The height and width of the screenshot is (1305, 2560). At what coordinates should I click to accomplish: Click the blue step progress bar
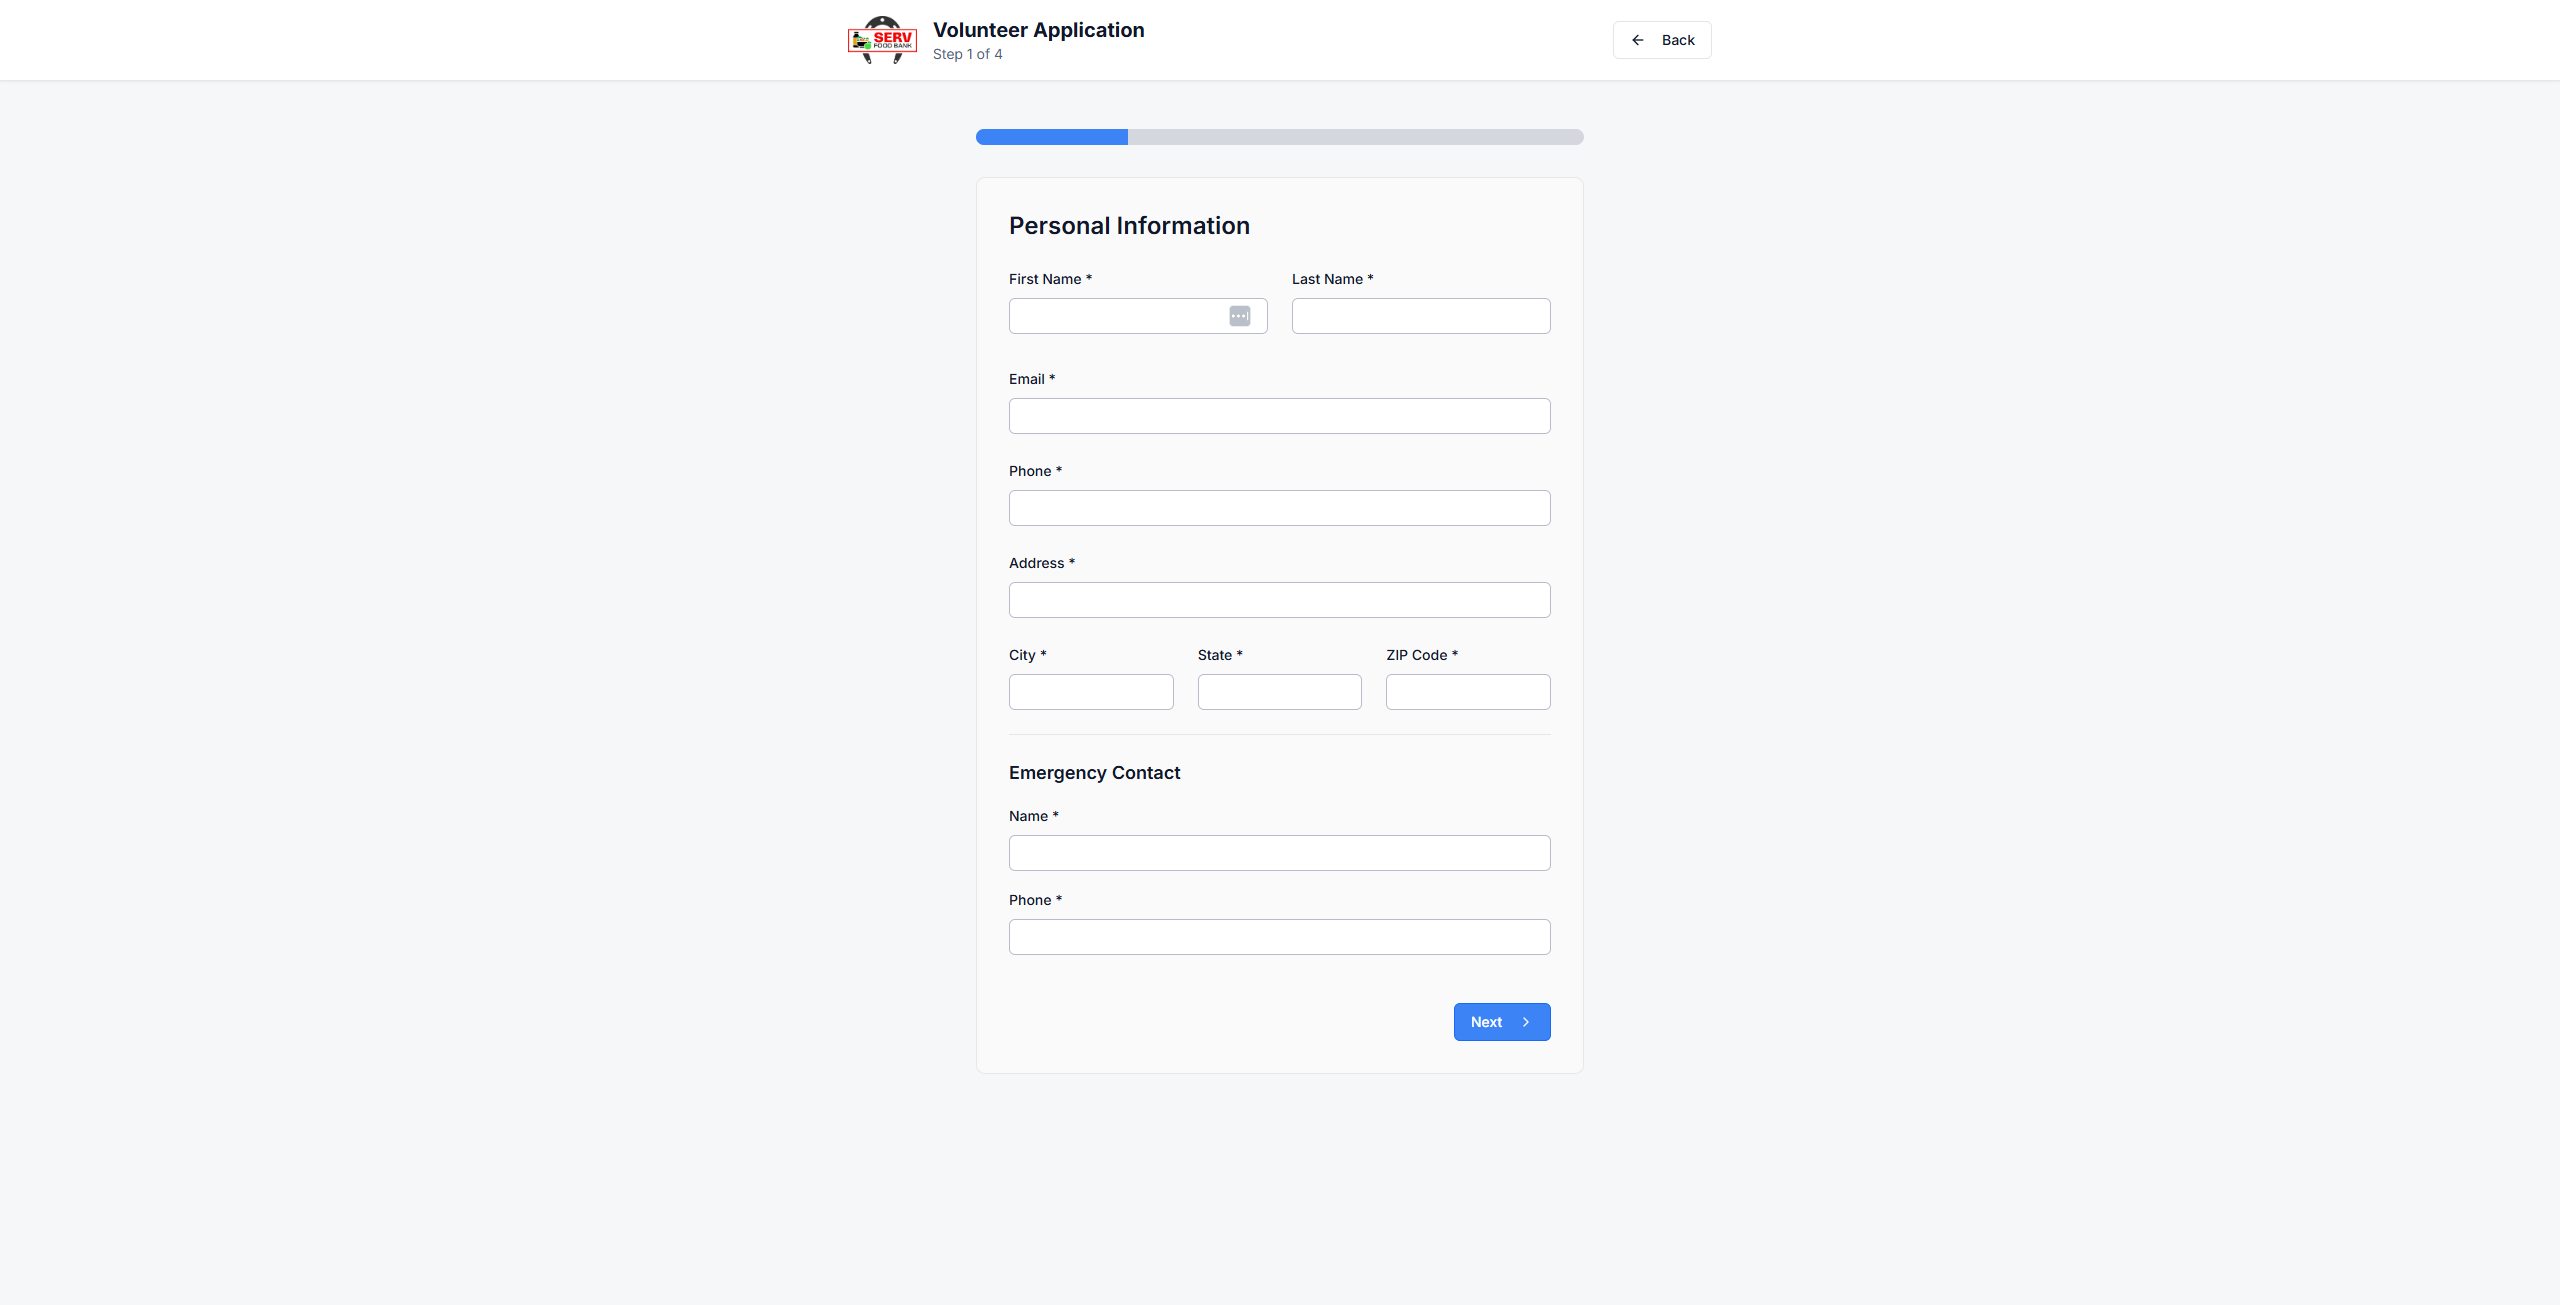tap(1052, 137)
